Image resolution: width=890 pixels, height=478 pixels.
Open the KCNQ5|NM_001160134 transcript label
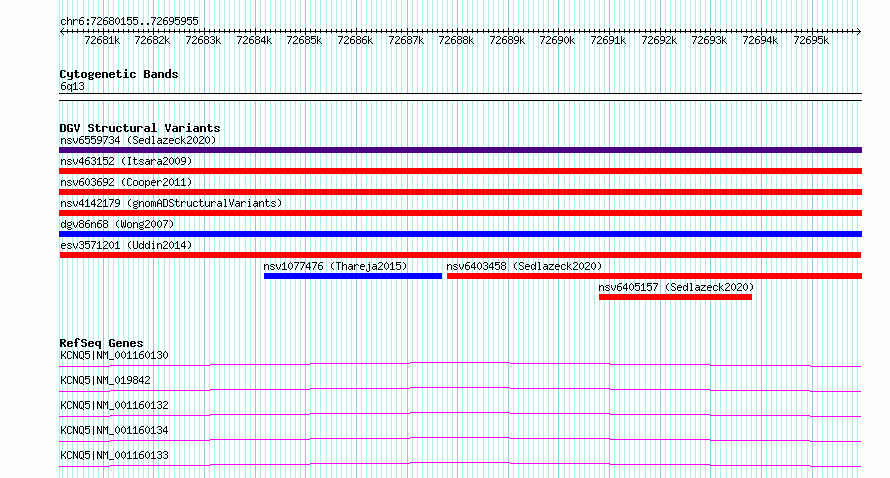click(x=114, y=430)
